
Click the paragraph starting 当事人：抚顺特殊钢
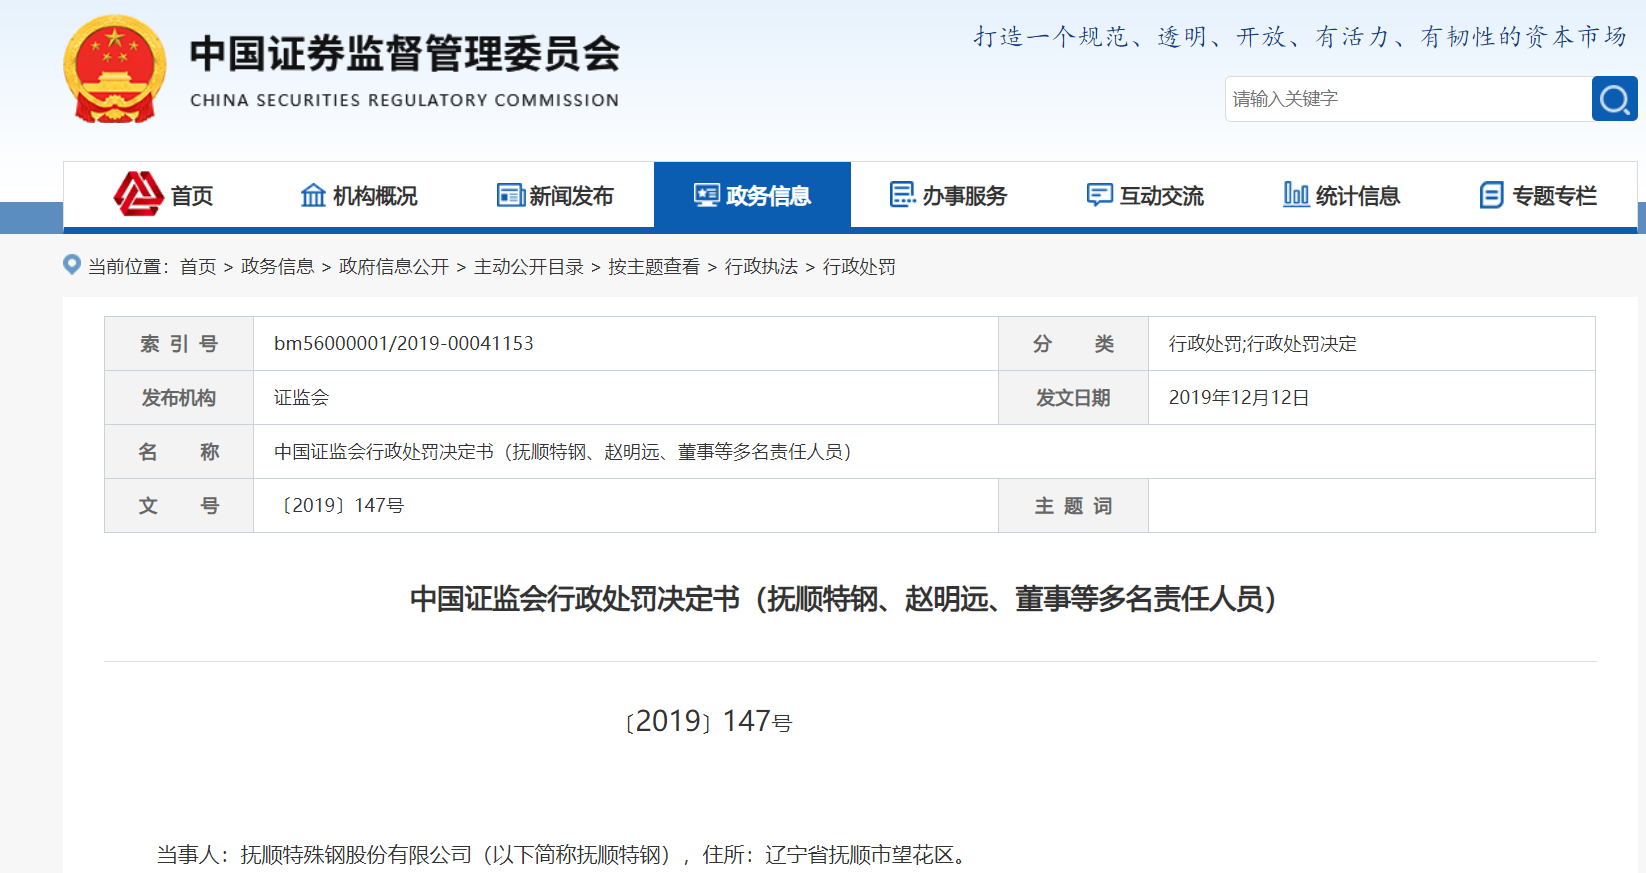coord(562,855)
